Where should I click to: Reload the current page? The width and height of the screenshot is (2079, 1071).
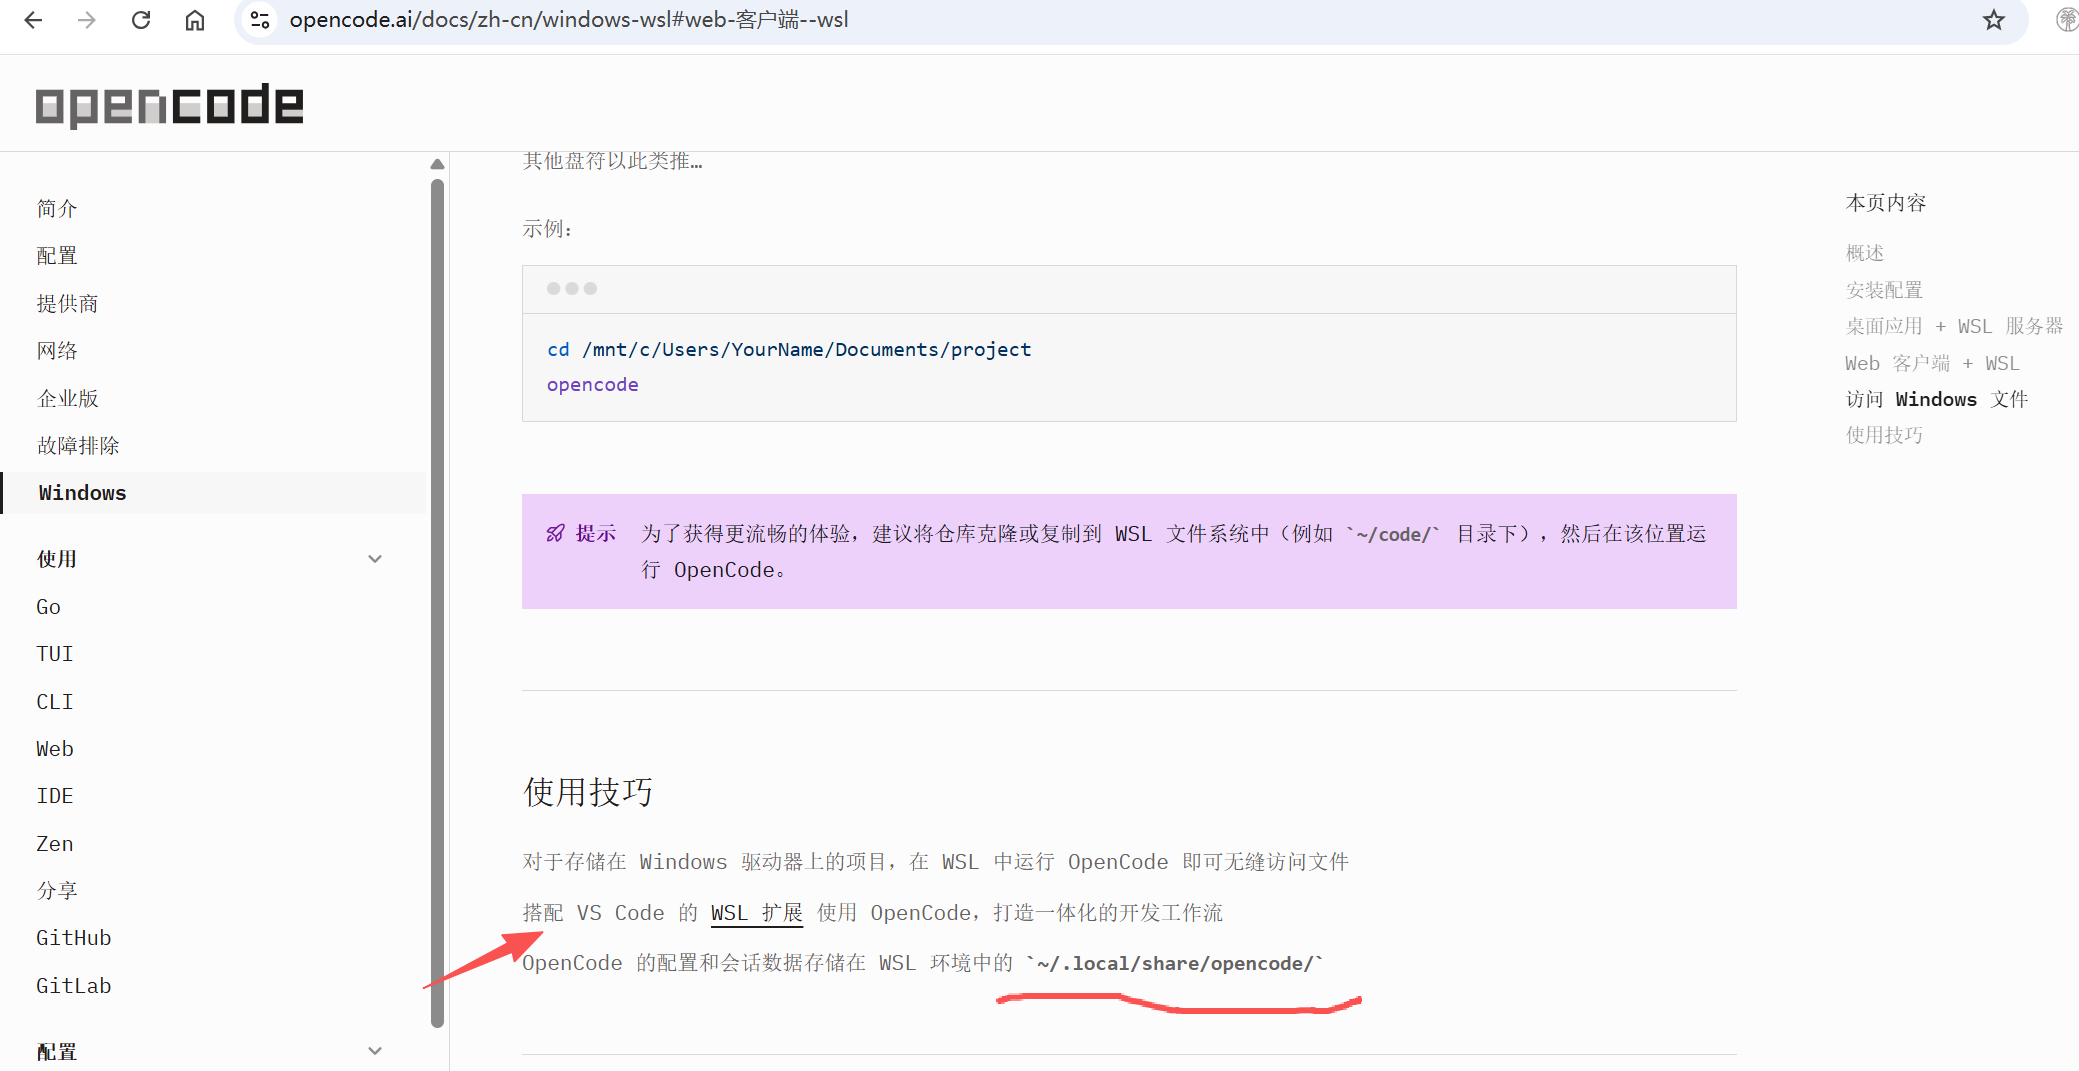coord(141,19)
